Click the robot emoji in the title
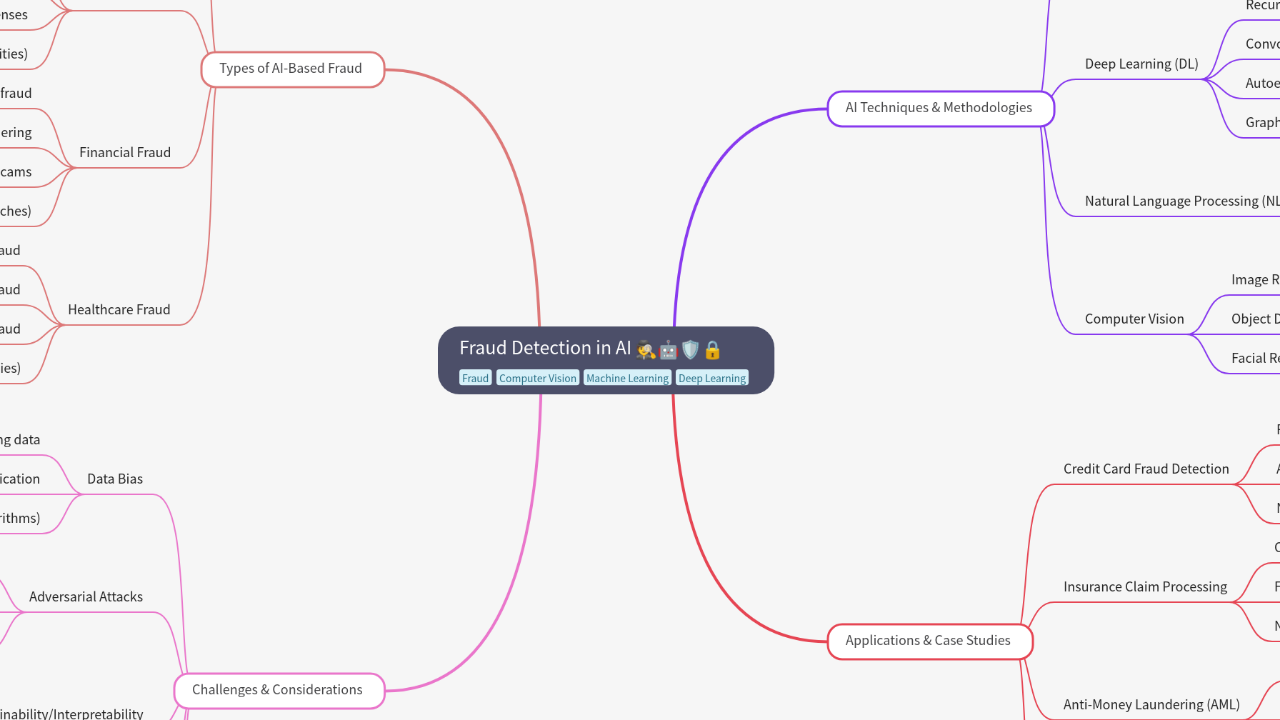The height and width of the screenshot is (720, 1280). tap(668, 349)
